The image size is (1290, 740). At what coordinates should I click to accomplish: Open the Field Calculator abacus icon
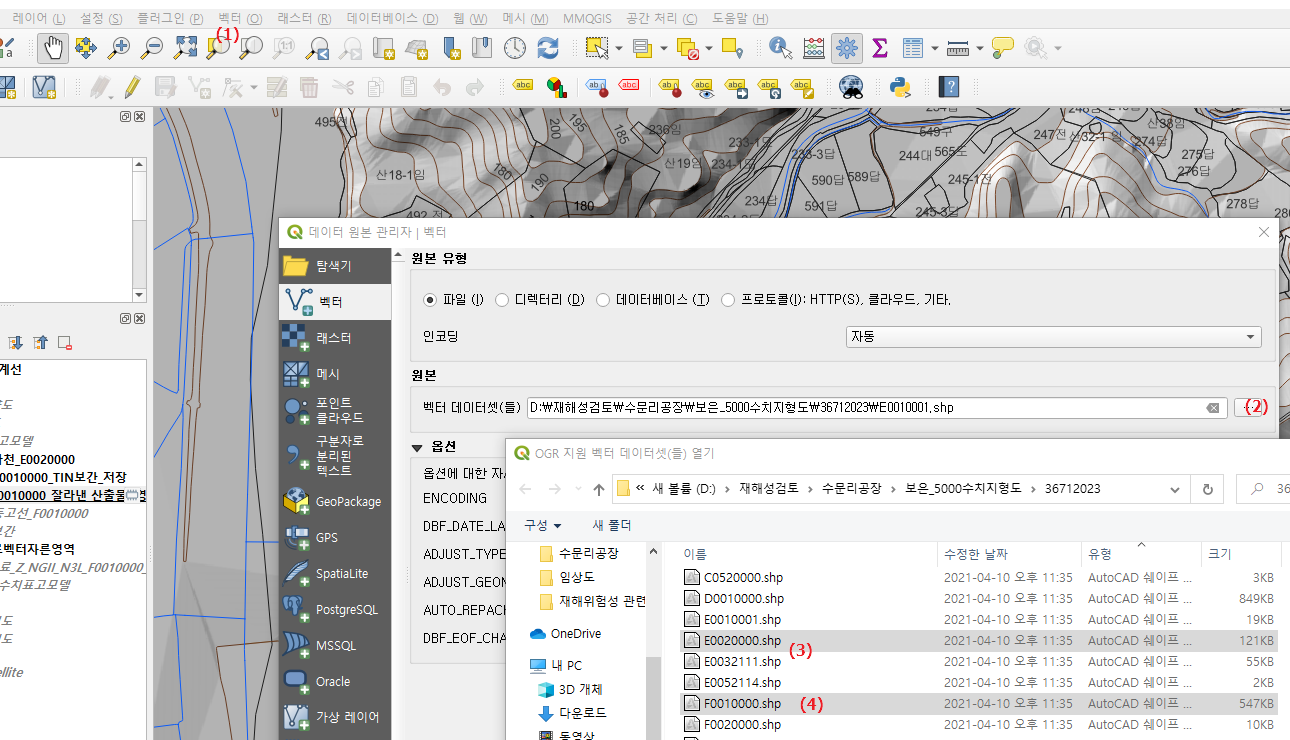814,46
